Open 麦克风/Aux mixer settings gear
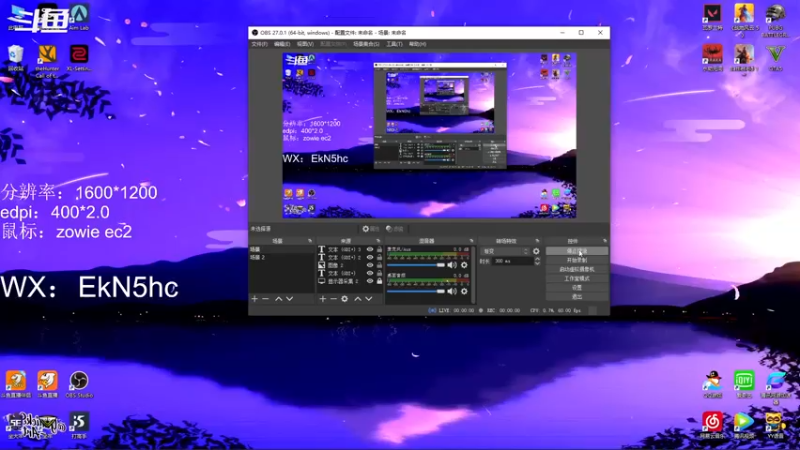The height and width of the screenshot is (450, 800). coord(464,265)
